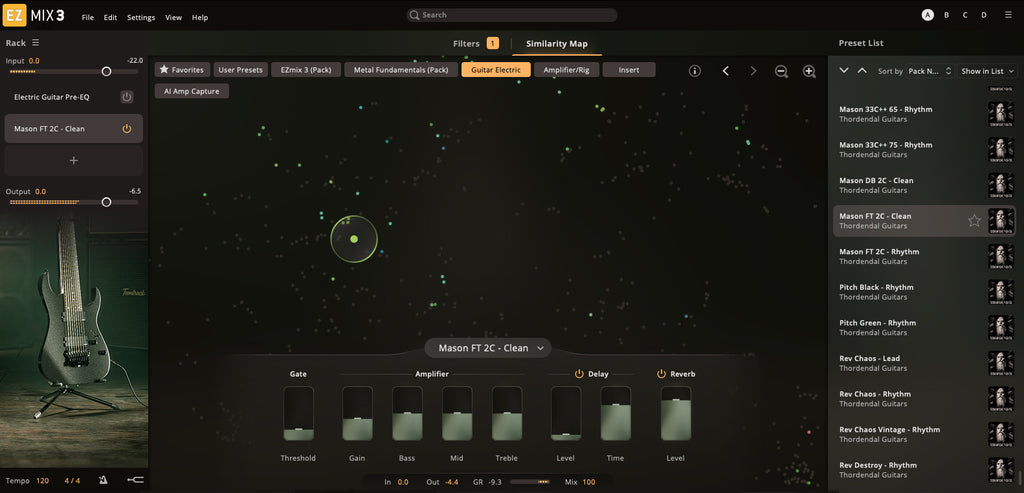
Task: Select Pitch Green - Rhythm preset
Action: [x=924, y=328]
